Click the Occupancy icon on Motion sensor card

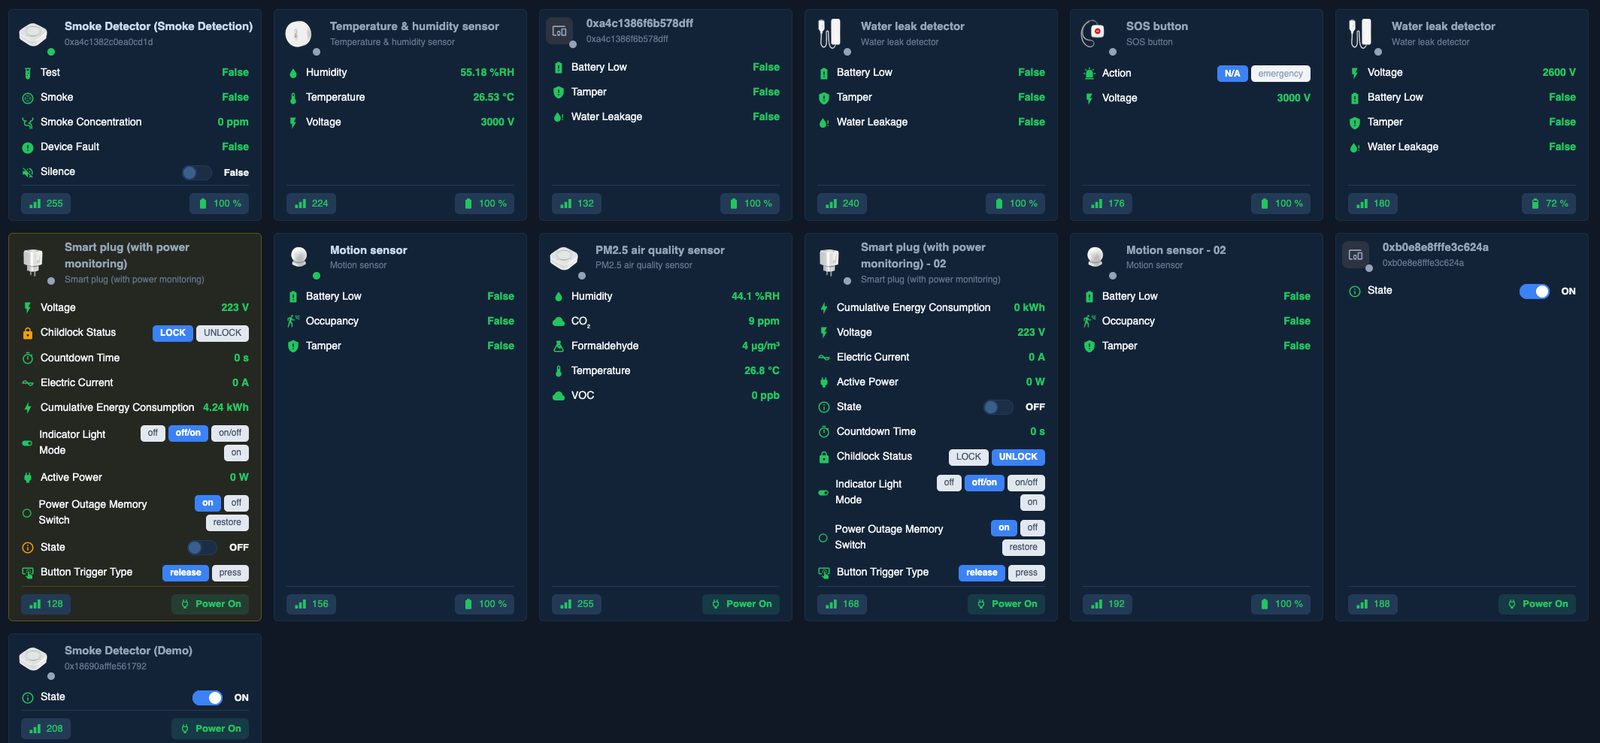pos(293,321)
